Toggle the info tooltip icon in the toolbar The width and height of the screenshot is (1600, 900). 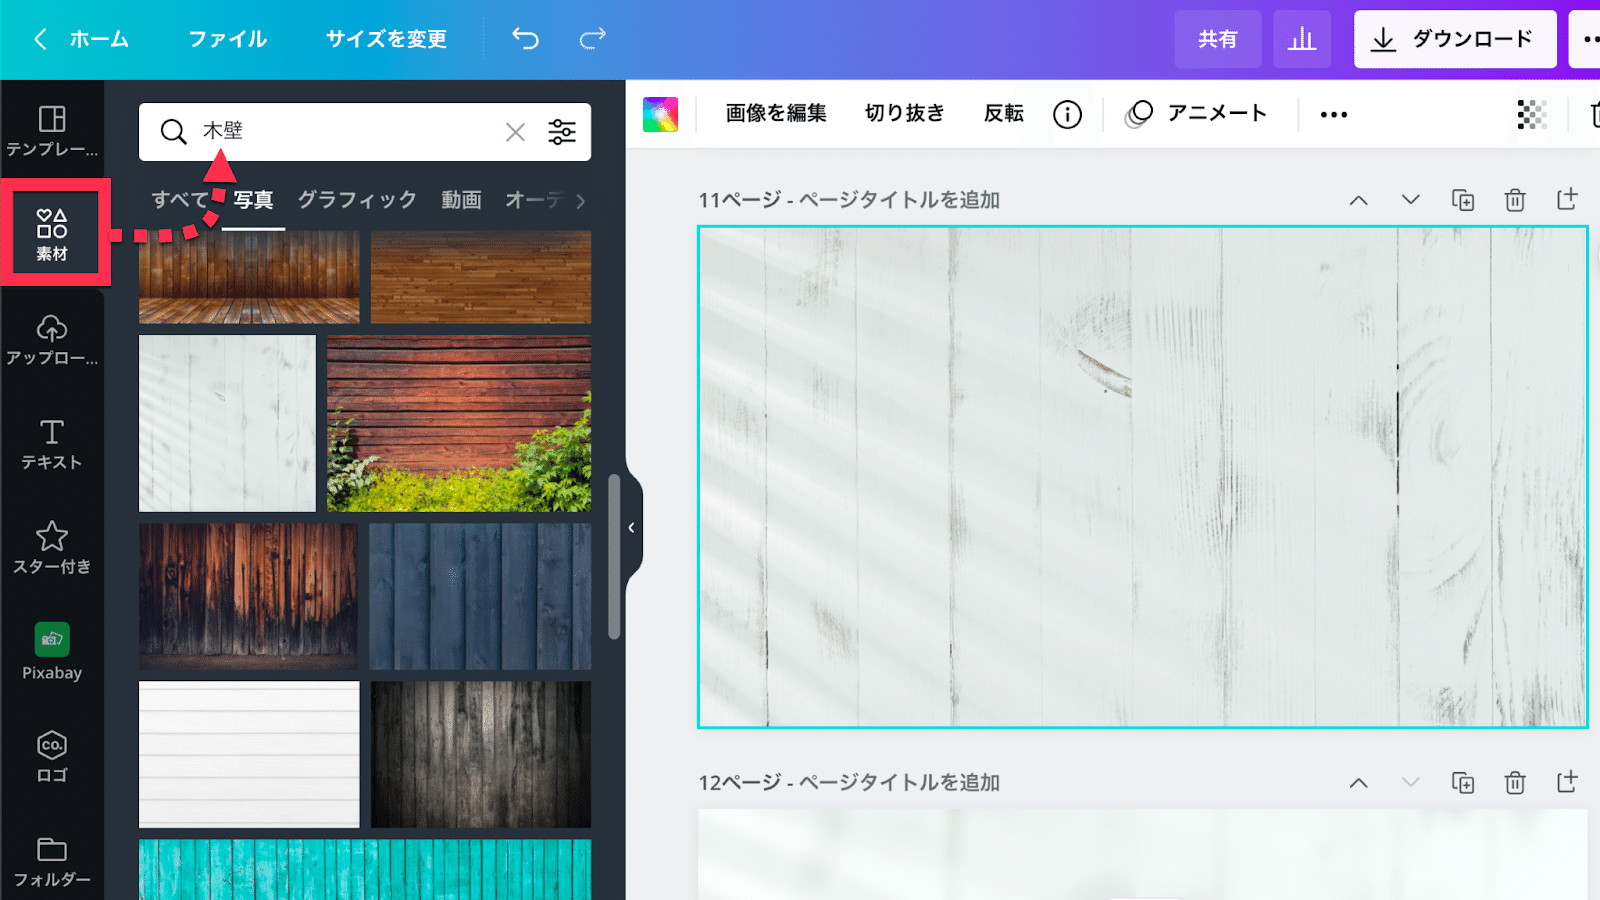coord(1067,113)
